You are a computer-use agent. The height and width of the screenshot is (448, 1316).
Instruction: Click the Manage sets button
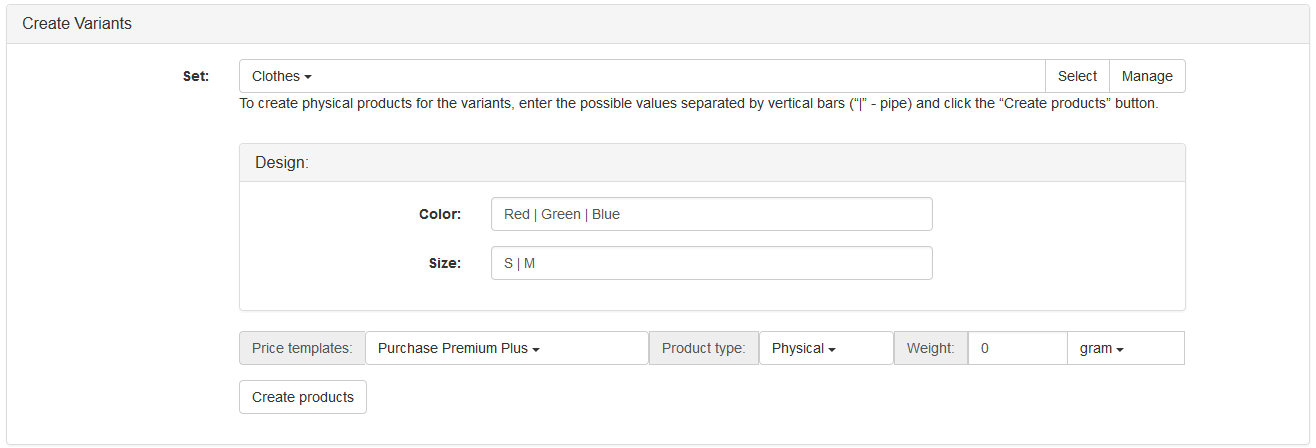1147,76
